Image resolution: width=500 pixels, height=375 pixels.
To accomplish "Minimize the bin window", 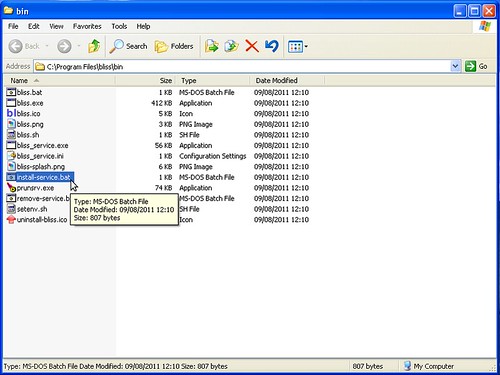I will click(x=460, y=11).
